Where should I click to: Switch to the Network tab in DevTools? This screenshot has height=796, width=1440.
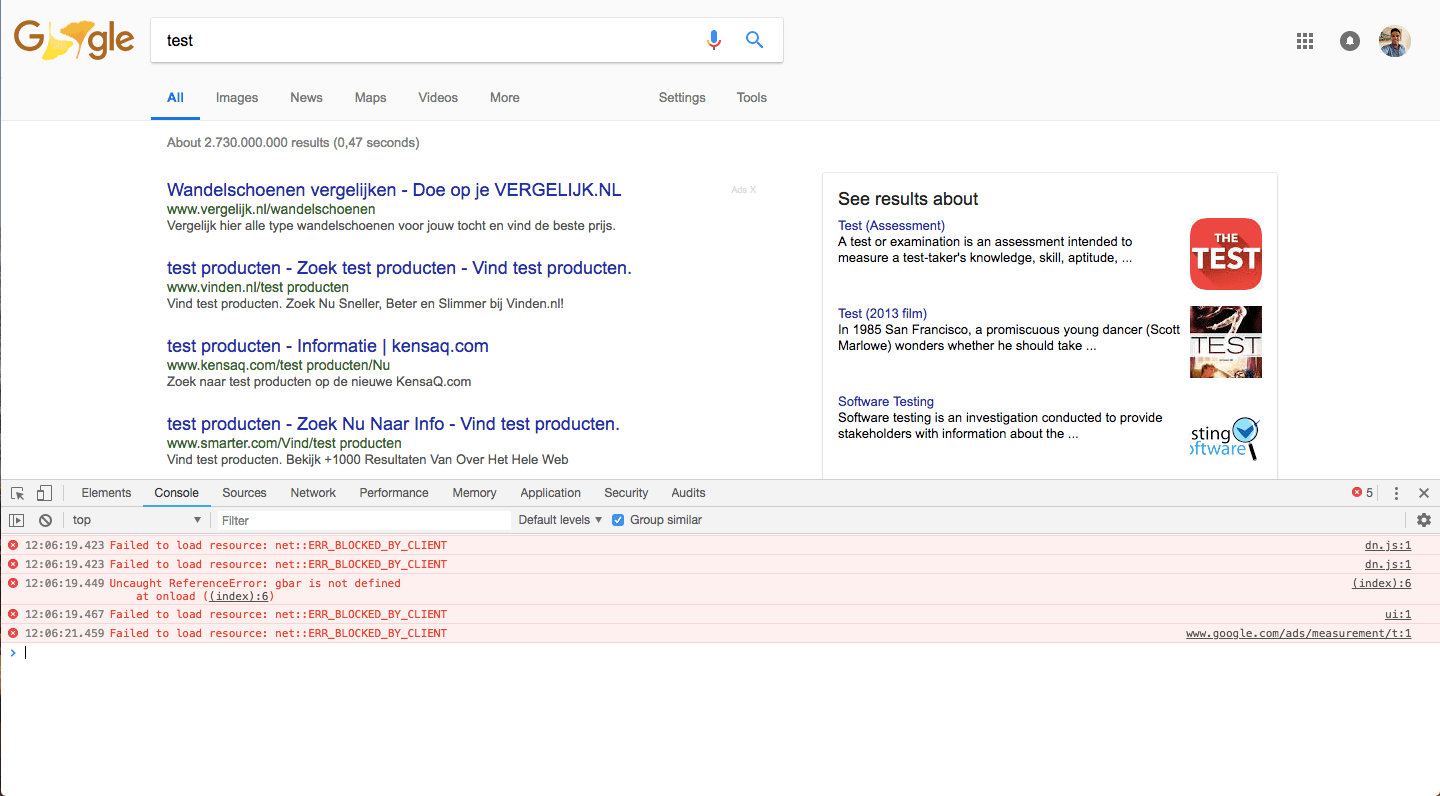click(313, 492)
